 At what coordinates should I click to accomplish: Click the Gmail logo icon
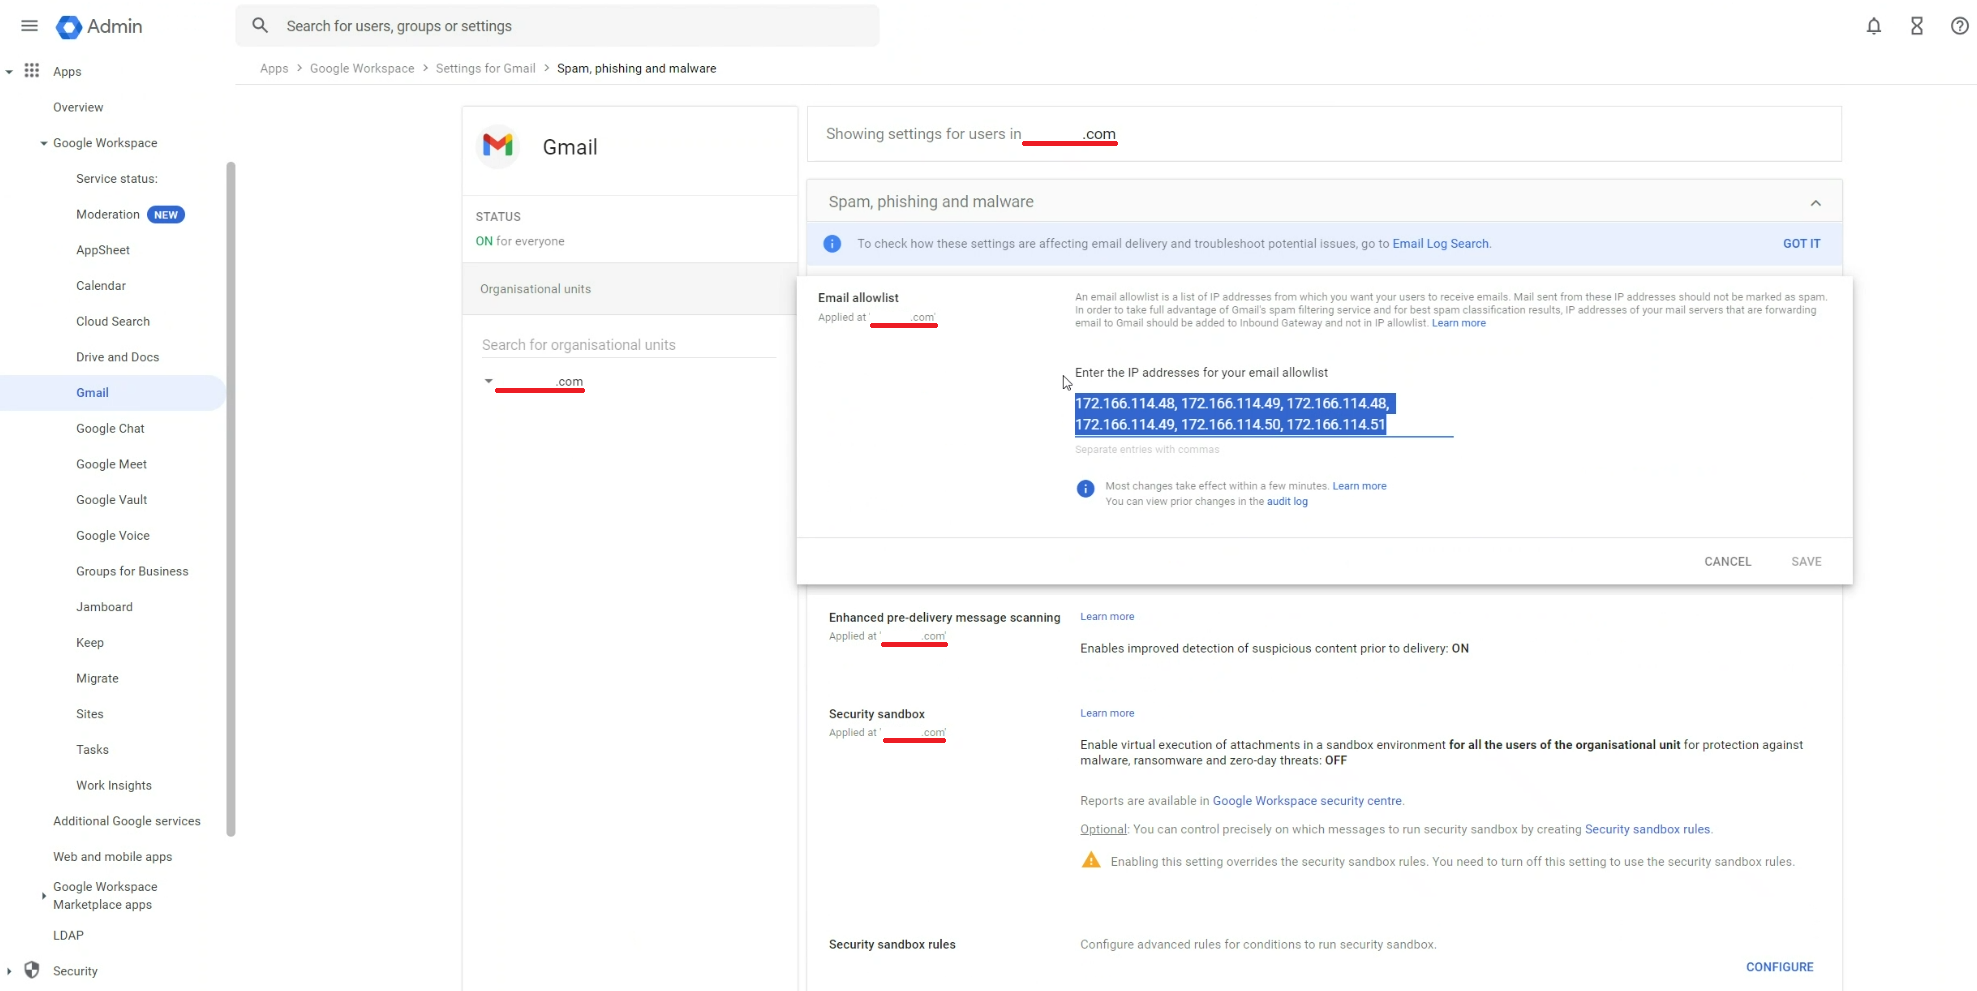498,146
